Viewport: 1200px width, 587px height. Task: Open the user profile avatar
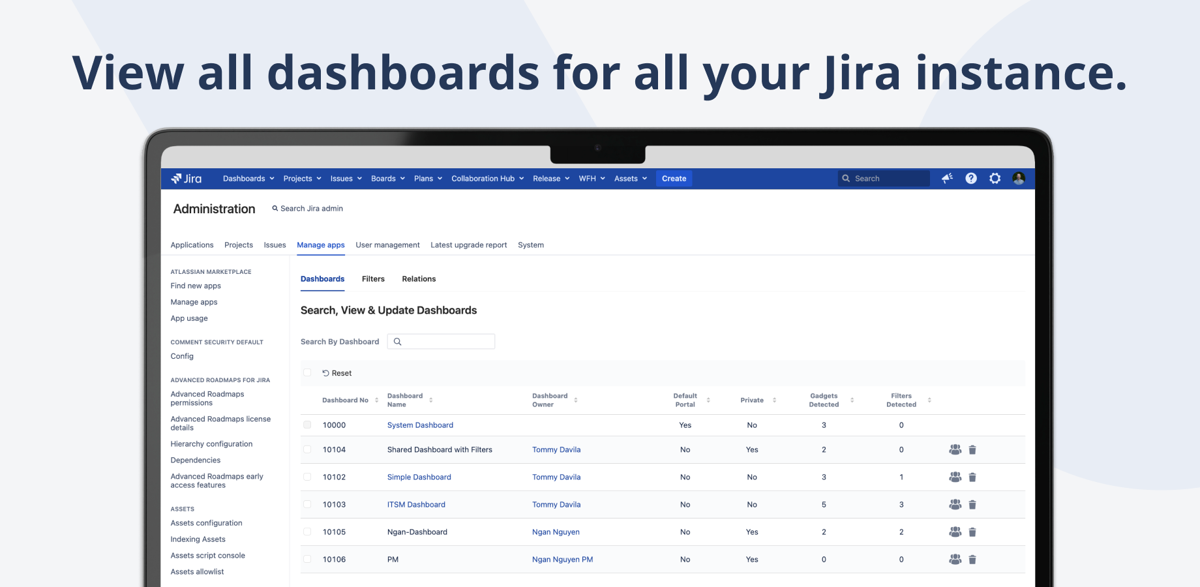pyautogui.click(x=1019, y=179)
